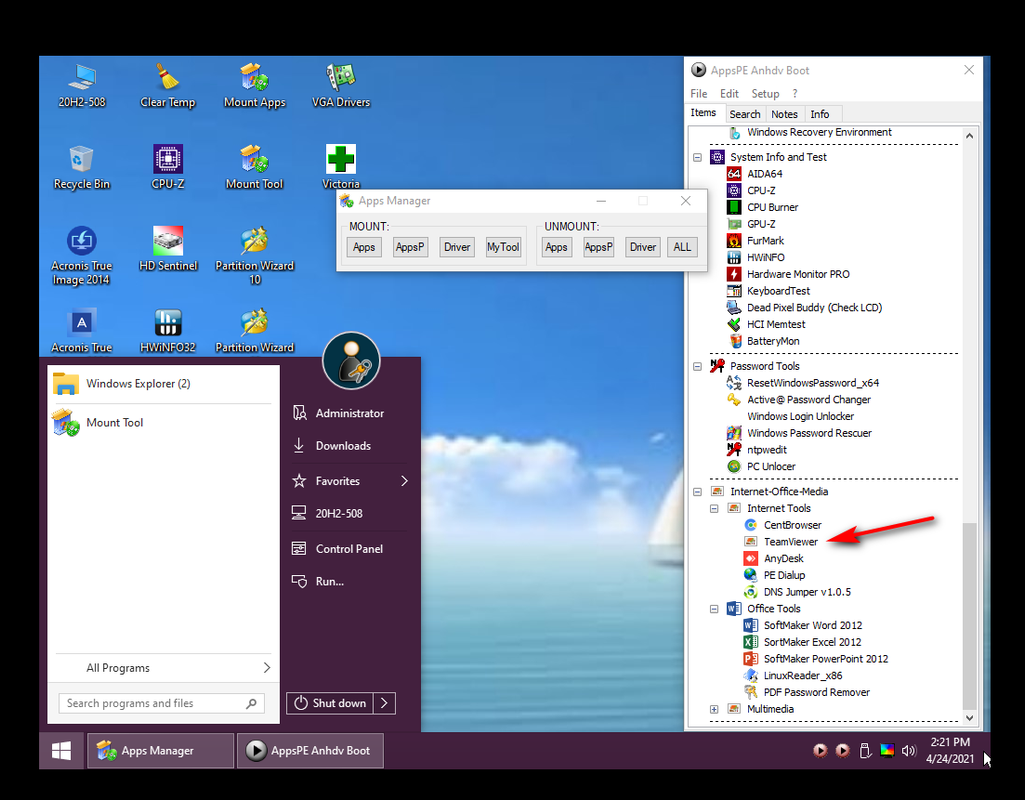Click the AppsPE Anhdv Boot taskbar button
1025x800 pixels.
(310, 750)
